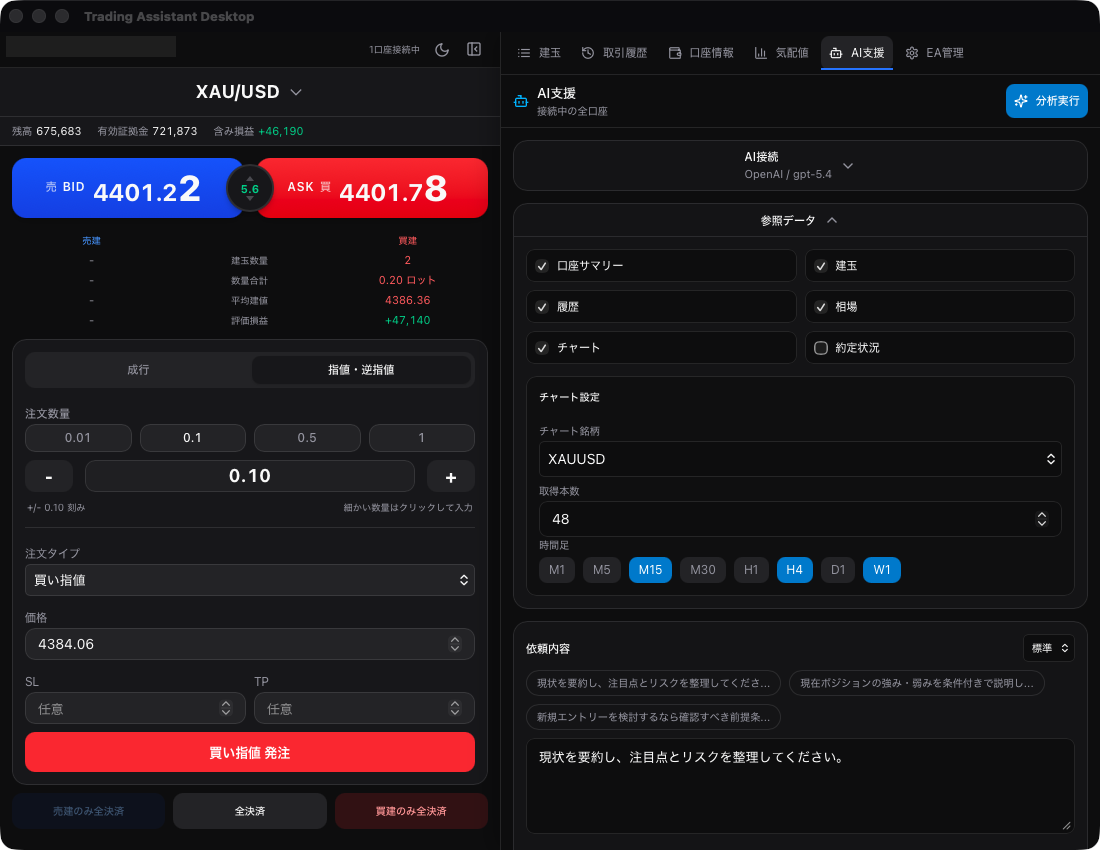This screenshot has width=1100, height=850.
Task: Switch to the 成行 order tab
Action: (x=138, y=370)
